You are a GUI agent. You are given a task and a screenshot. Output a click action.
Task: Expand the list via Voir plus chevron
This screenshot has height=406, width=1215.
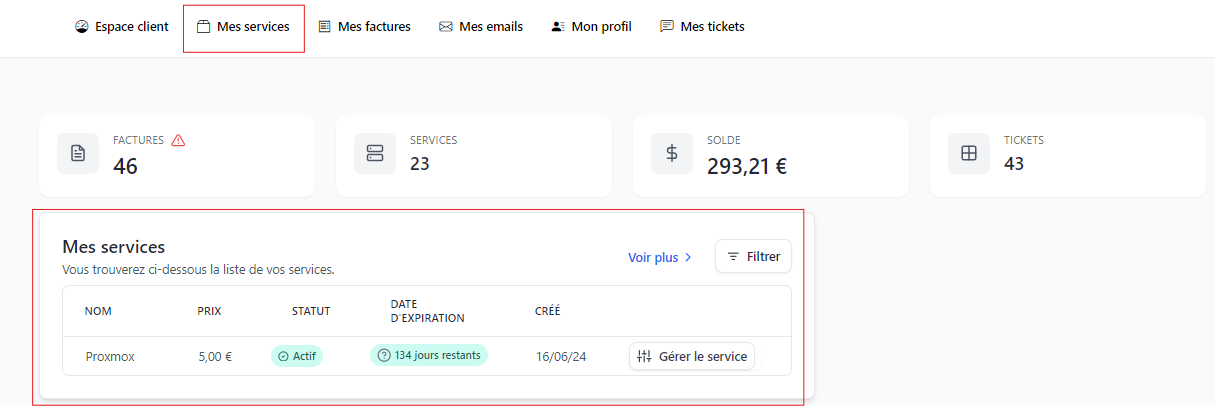pos(688,258)
